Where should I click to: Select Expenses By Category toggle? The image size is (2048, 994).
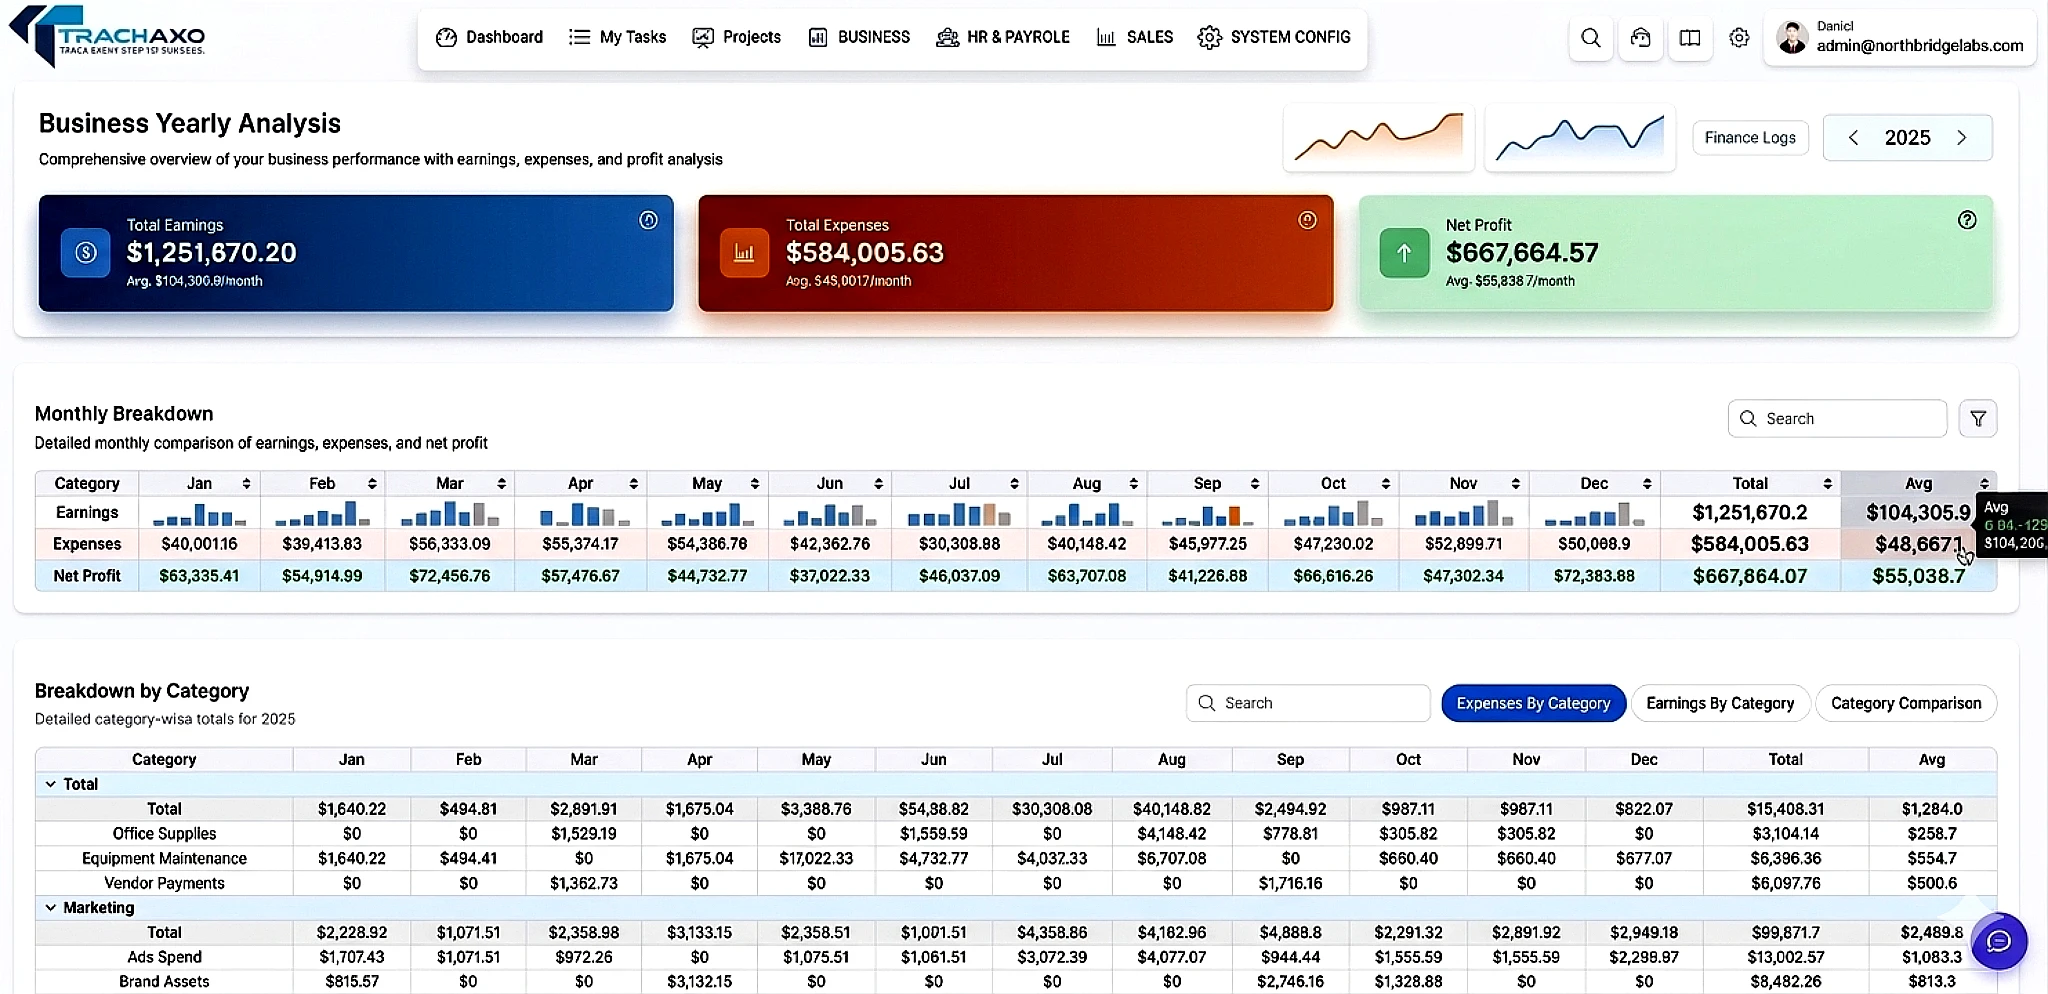(1533, 703)
